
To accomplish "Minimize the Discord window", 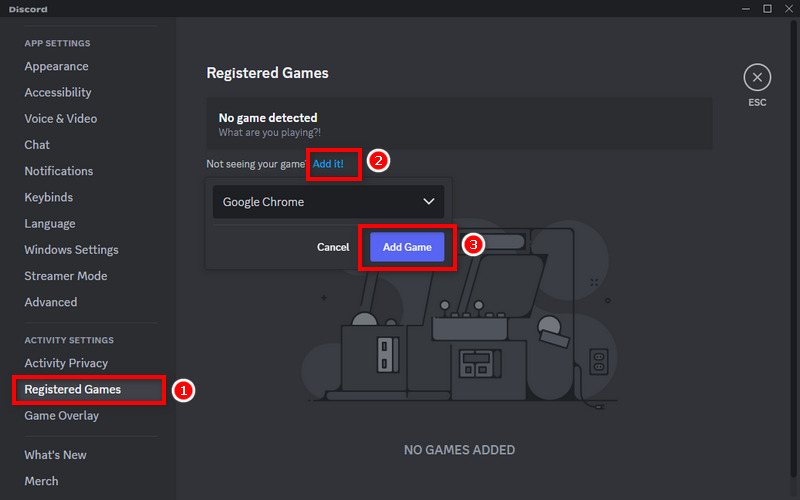I will (746, 9).
